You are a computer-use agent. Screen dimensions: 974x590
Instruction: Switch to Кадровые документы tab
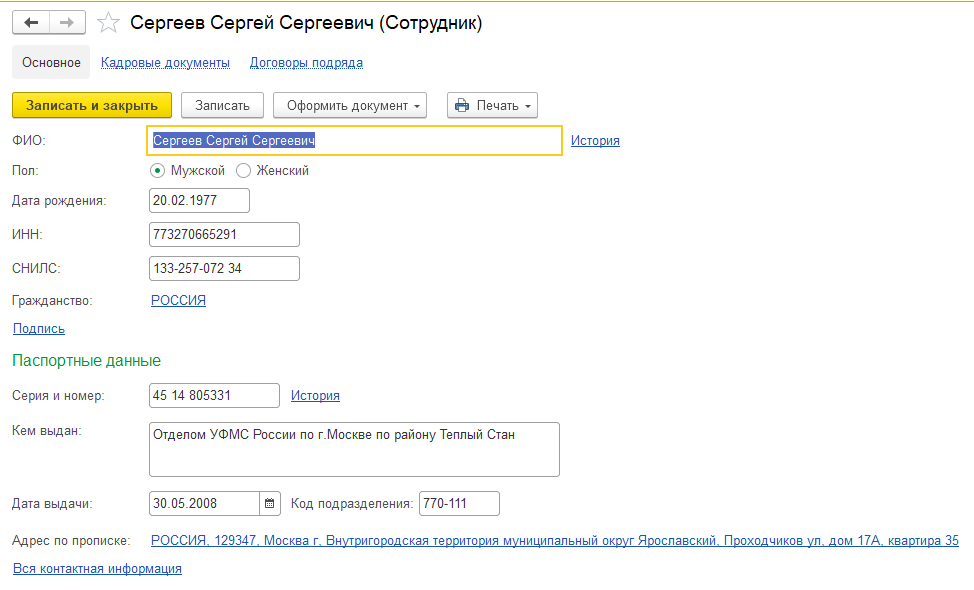pos(165,62)
